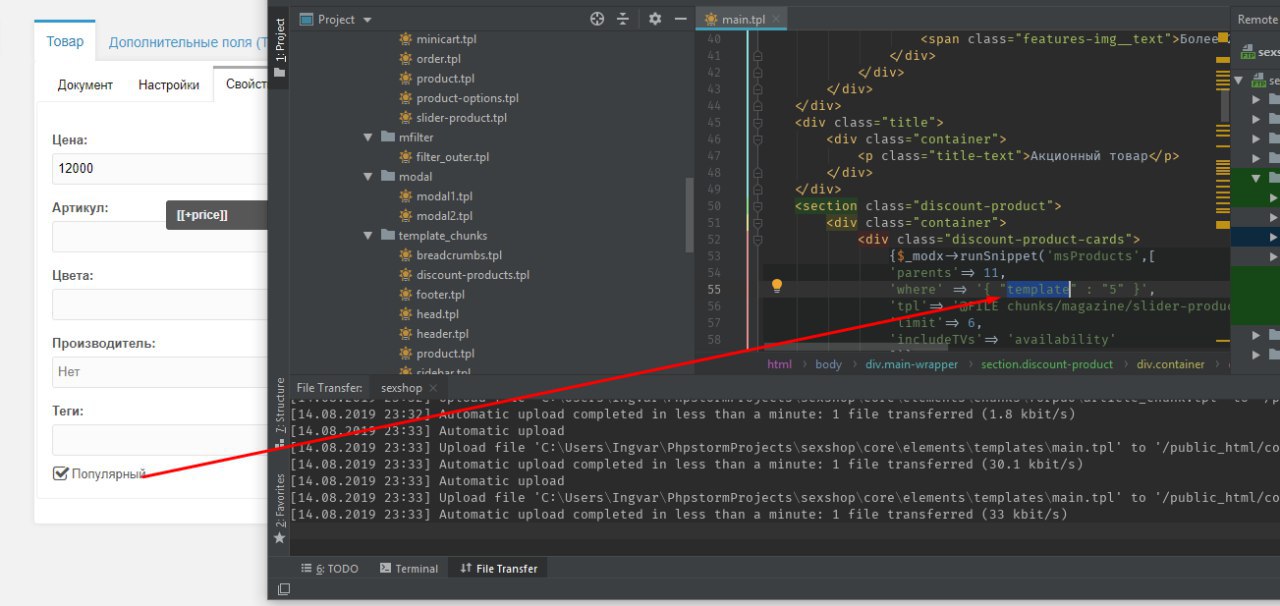
Task: Click the Артикул input field
Action: click(160, 236)
